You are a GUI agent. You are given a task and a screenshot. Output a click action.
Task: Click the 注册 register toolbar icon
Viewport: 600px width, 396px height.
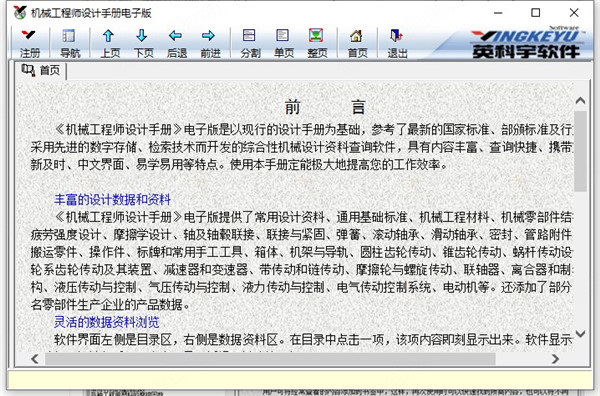(x=29, y=43)
